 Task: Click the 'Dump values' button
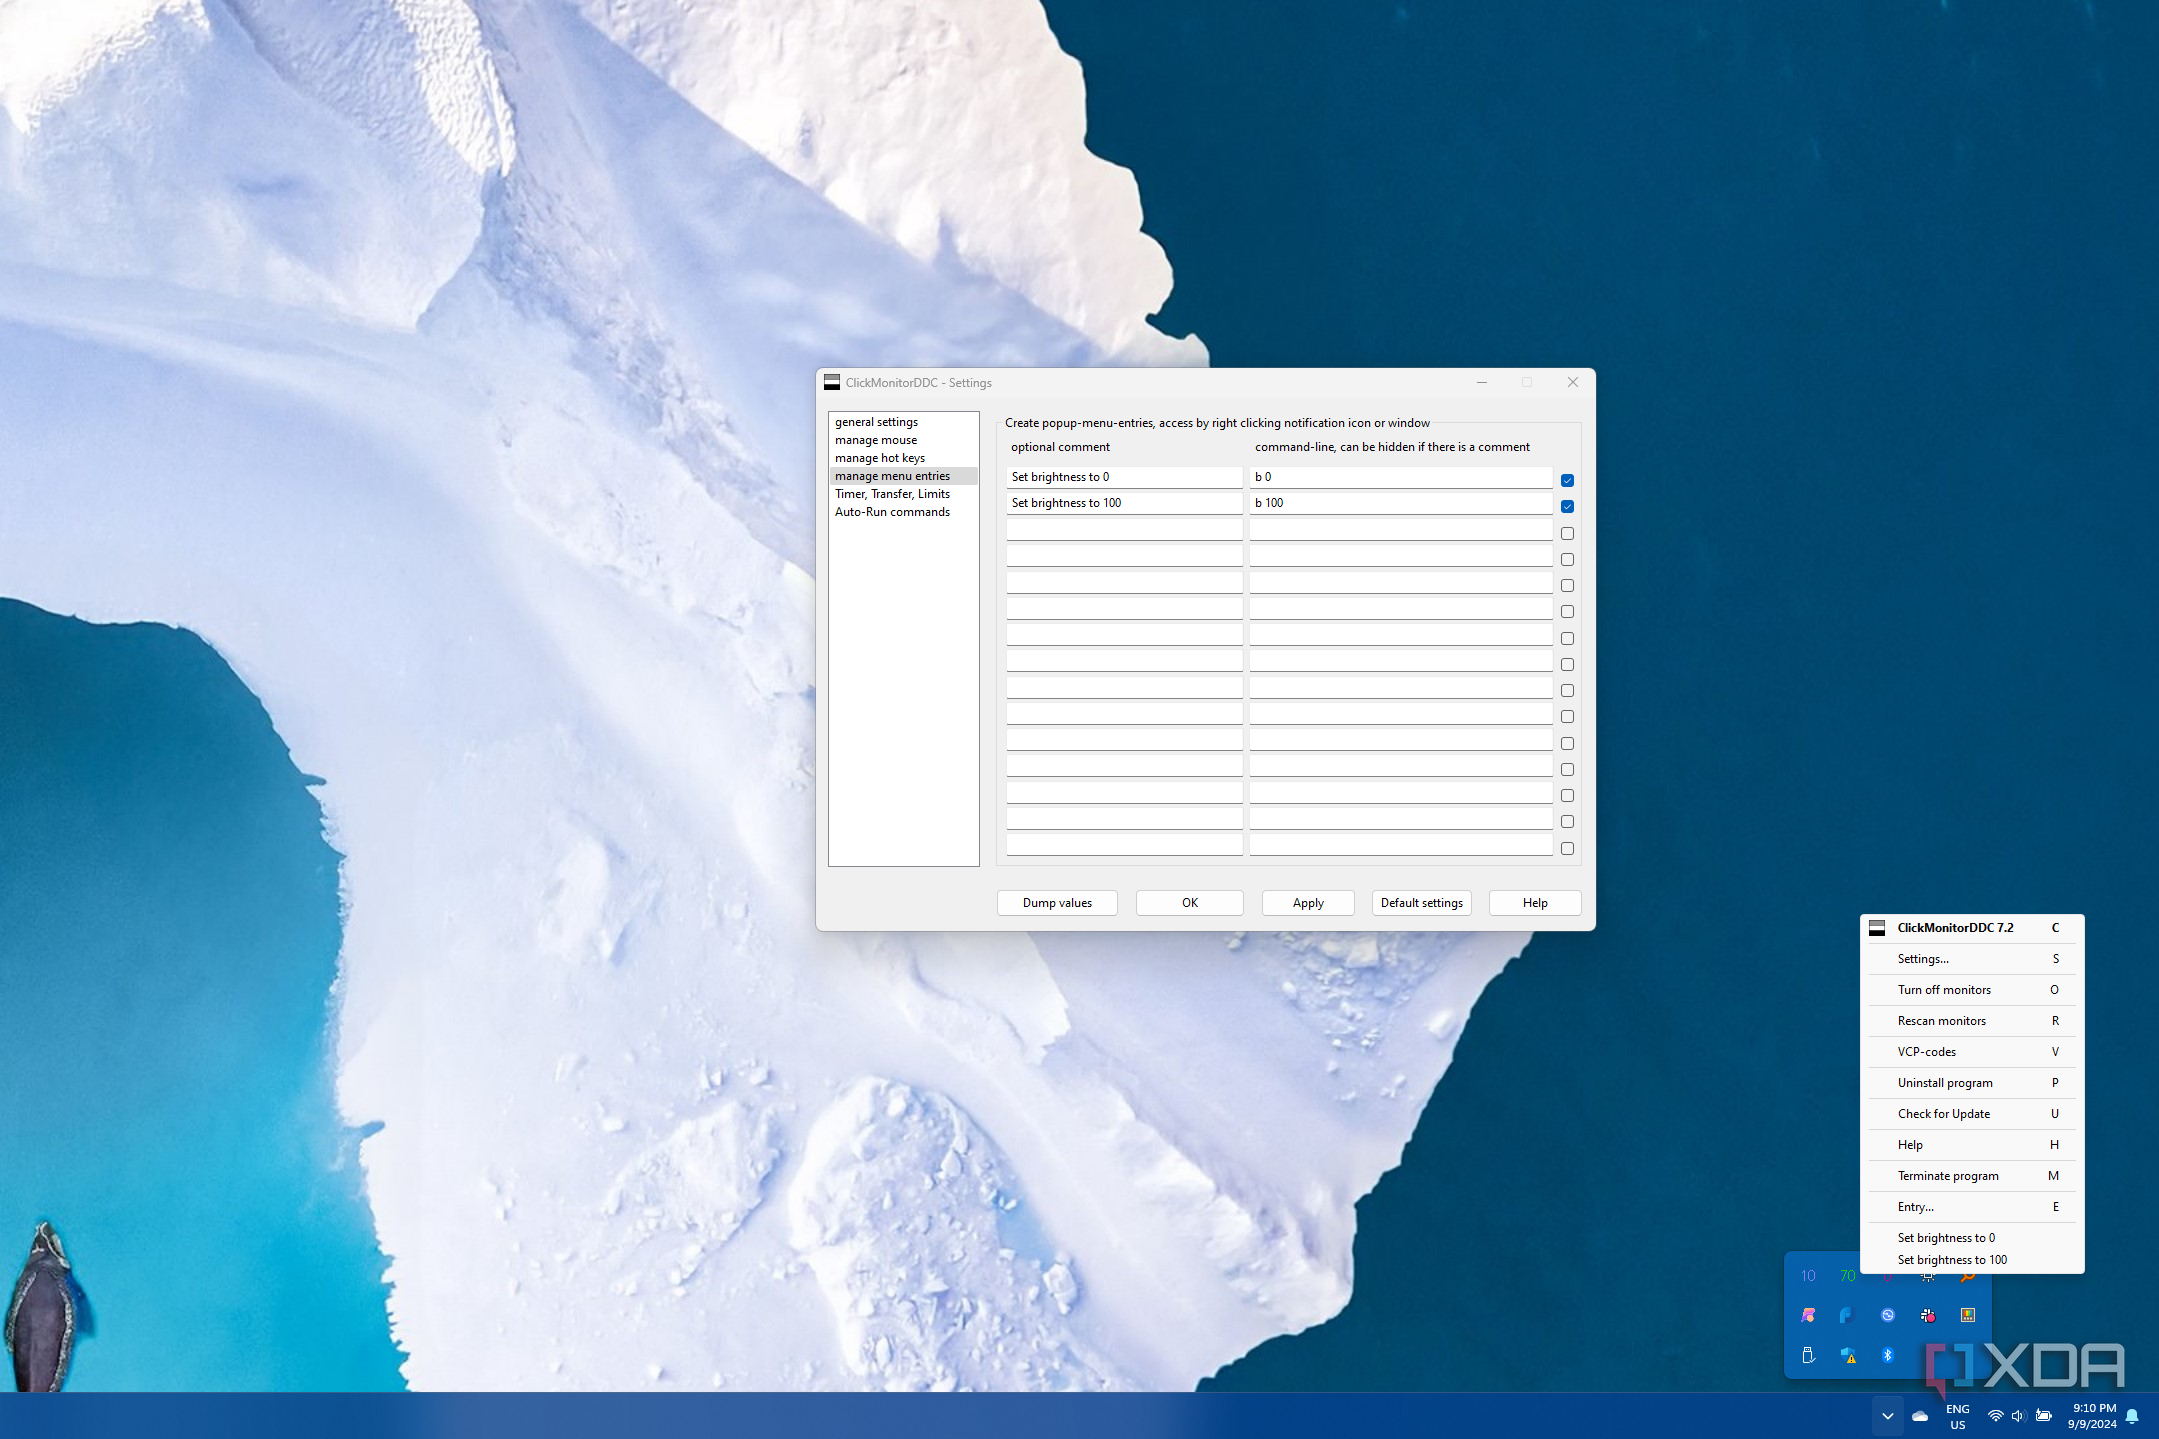click(1057, 903)
